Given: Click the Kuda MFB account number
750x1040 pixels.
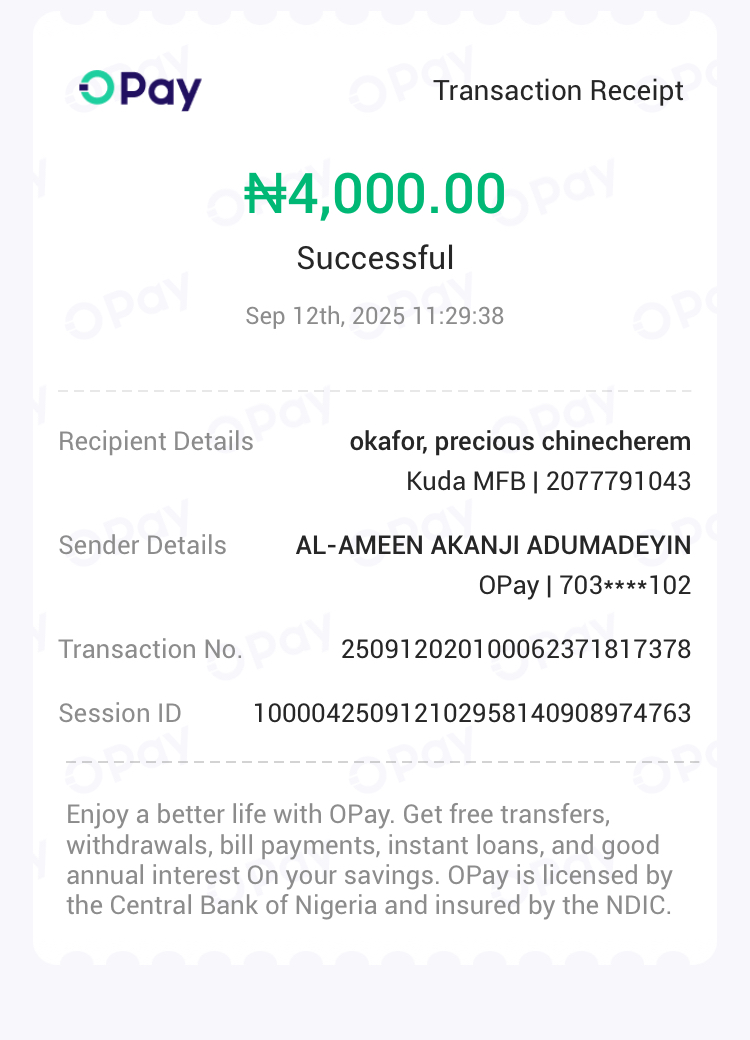Looking at the screenshot, I should [x=548, y=481].
